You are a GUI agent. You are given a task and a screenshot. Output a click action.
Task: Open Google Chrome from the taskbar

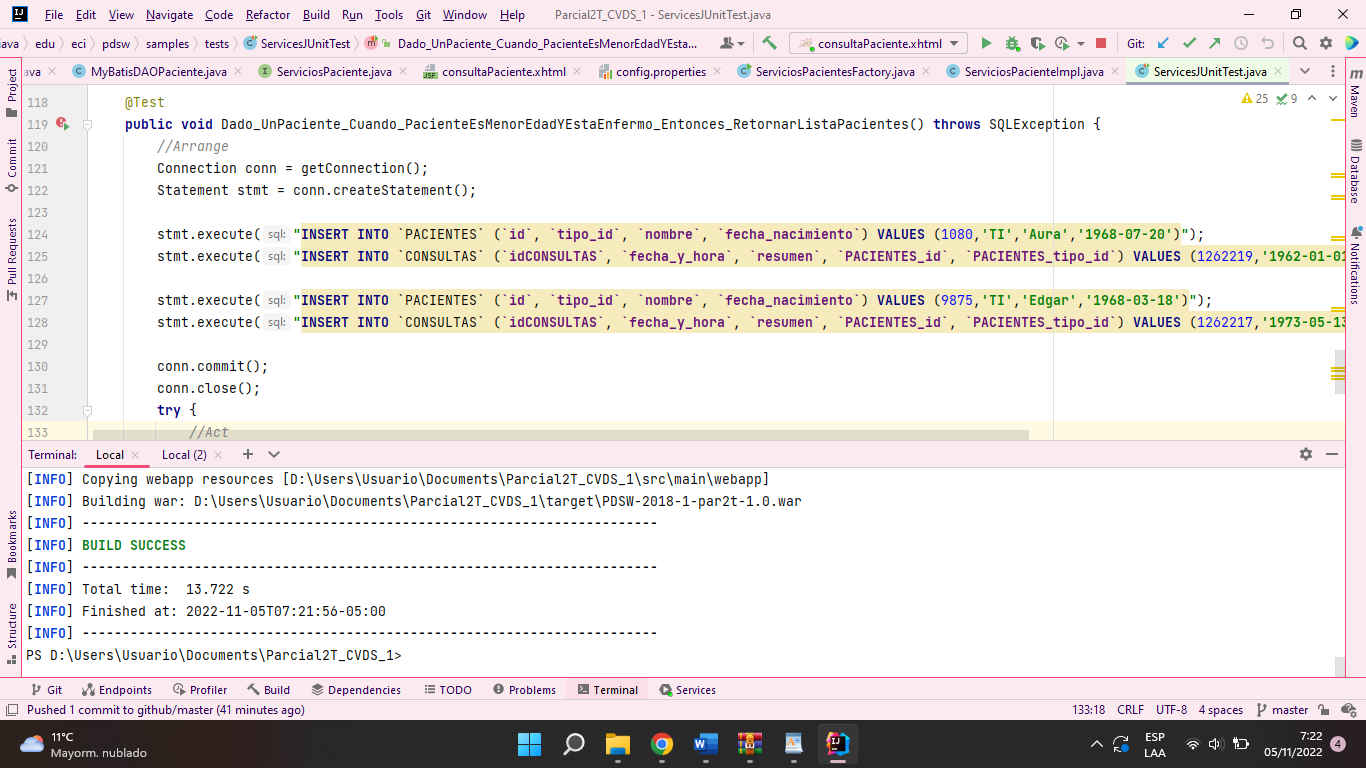[x=661, y=744]
